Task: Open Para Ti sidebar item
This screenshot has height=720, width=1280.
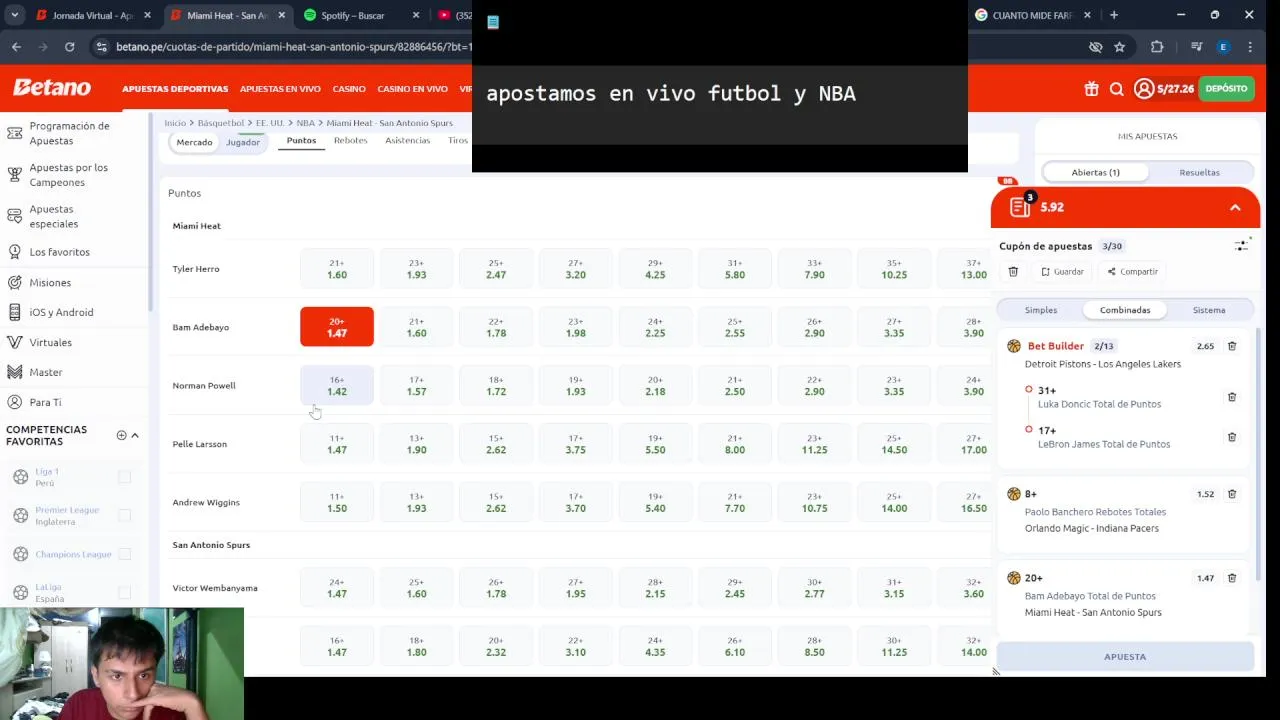Action: (45, 402)
